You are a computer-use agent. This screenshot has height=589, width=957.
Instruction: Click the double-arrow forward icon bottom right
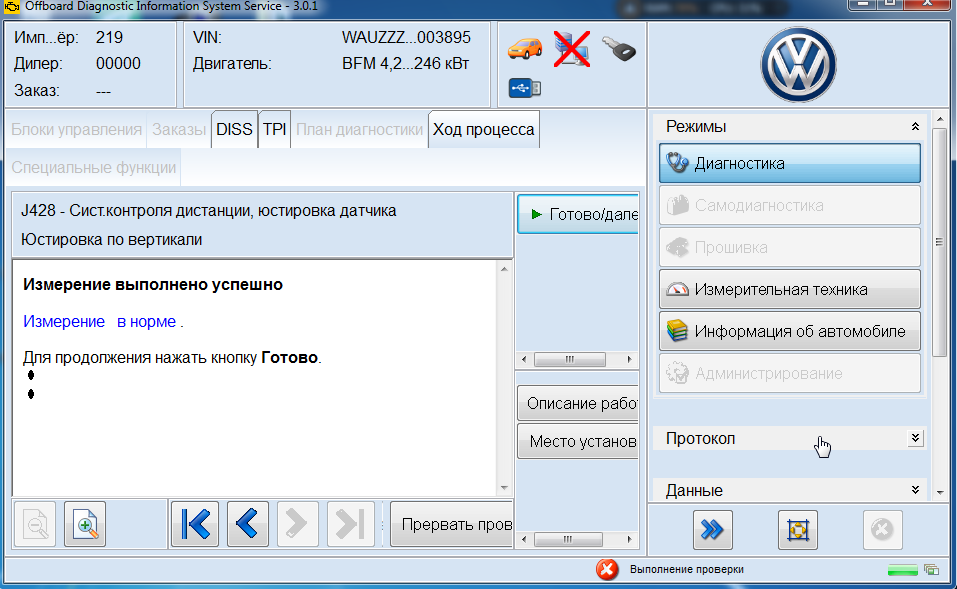point(712,530)
